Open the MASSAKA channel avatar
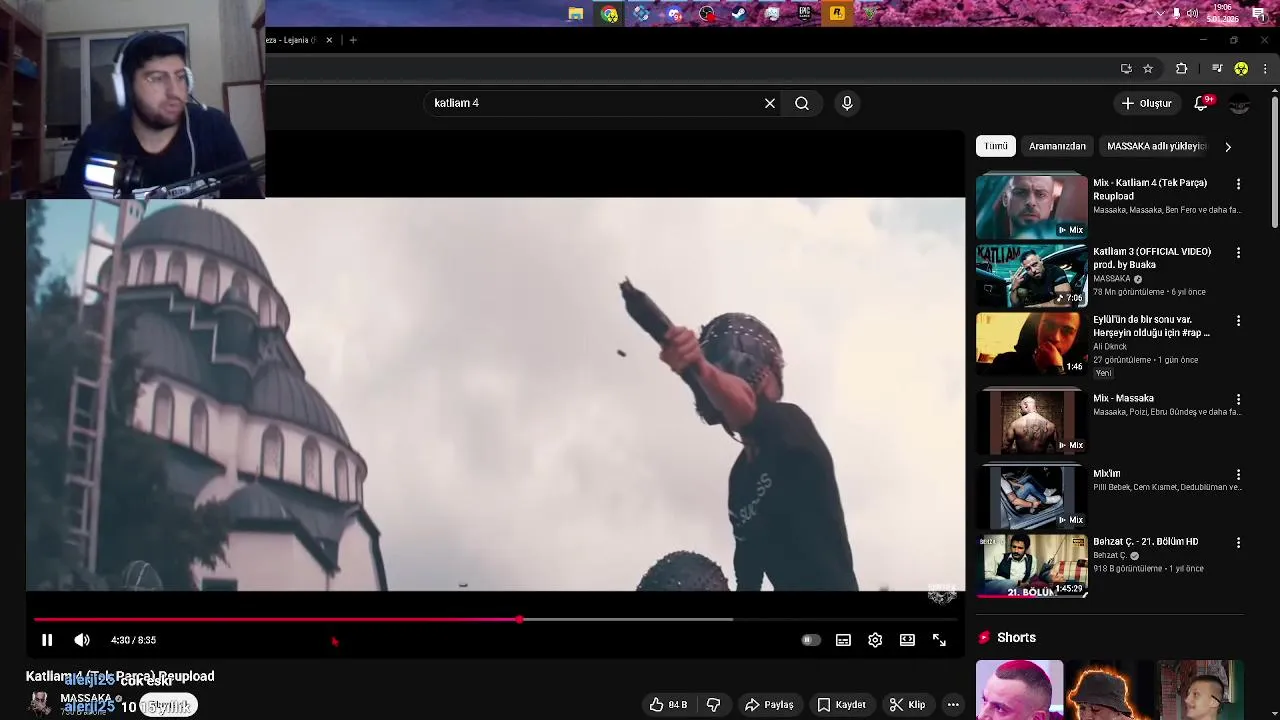 click(x=40, y=704)
